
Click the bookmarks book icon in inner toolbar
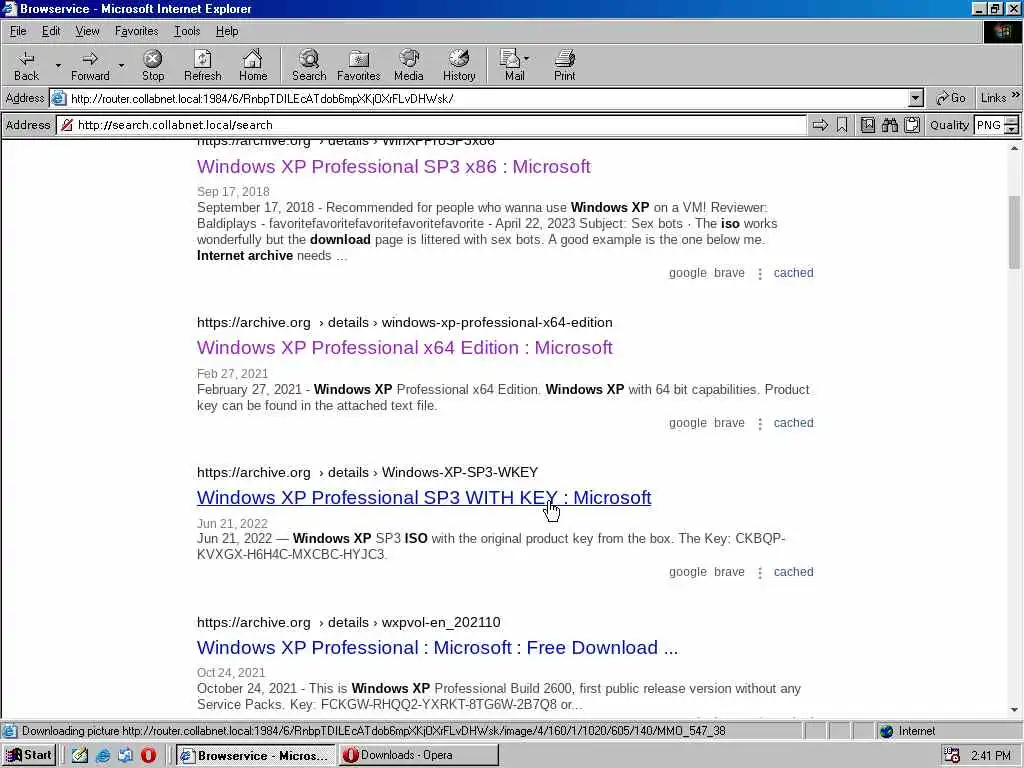coord(868,125)
